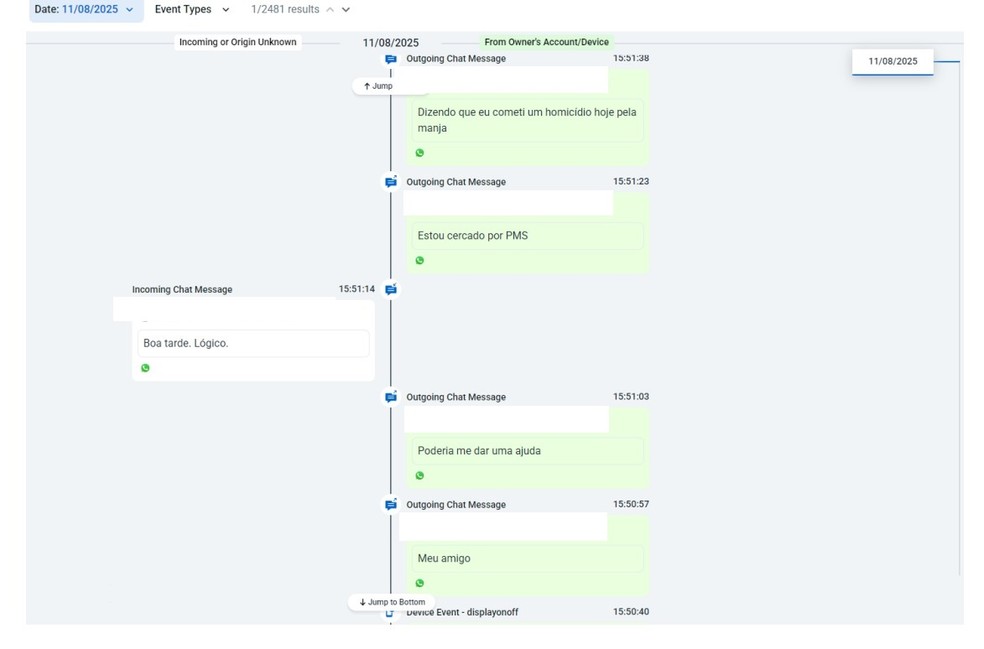The image size is (984, 649).
Task: Go to previous result with up chevron
Action: coord(330,9)
